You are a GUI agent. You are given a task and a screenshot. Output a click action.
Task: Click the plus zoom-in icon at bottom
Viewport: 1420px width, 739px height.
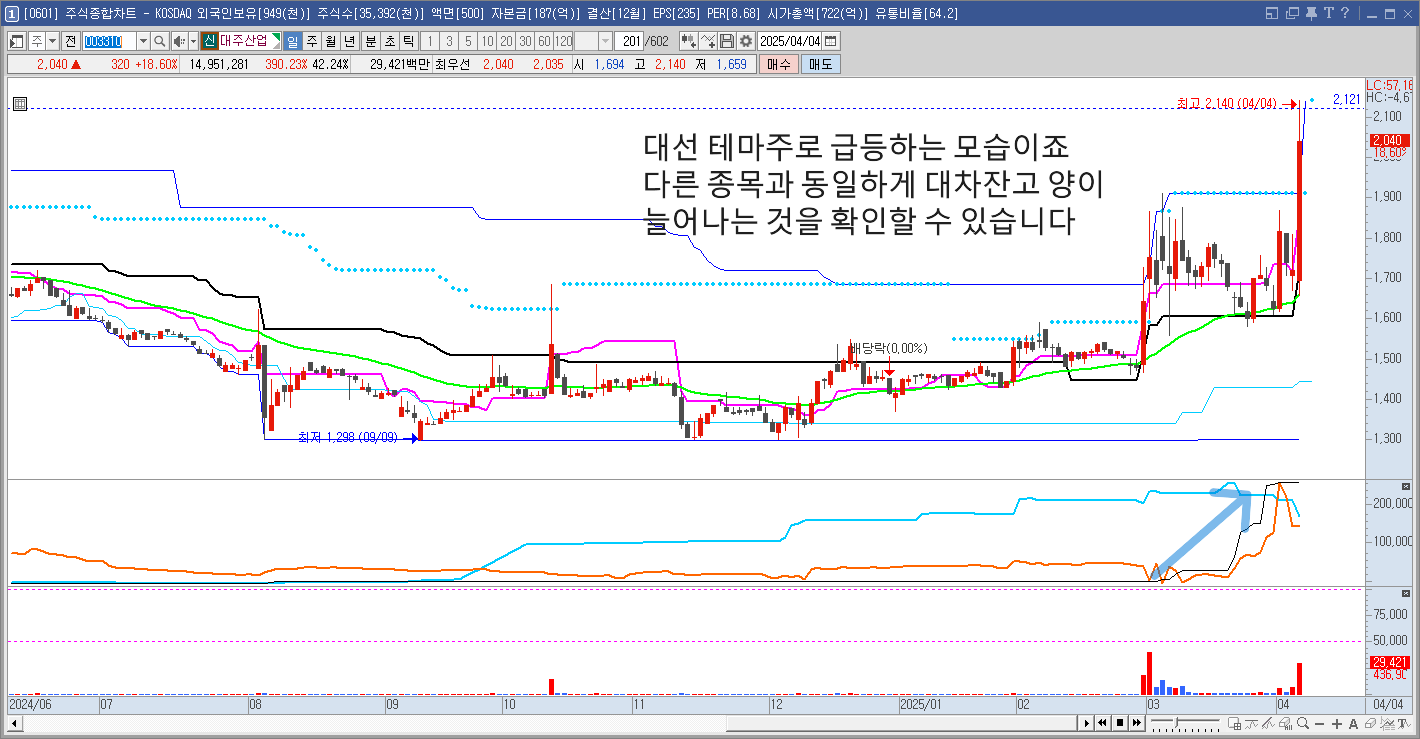tap(1337, 723)
